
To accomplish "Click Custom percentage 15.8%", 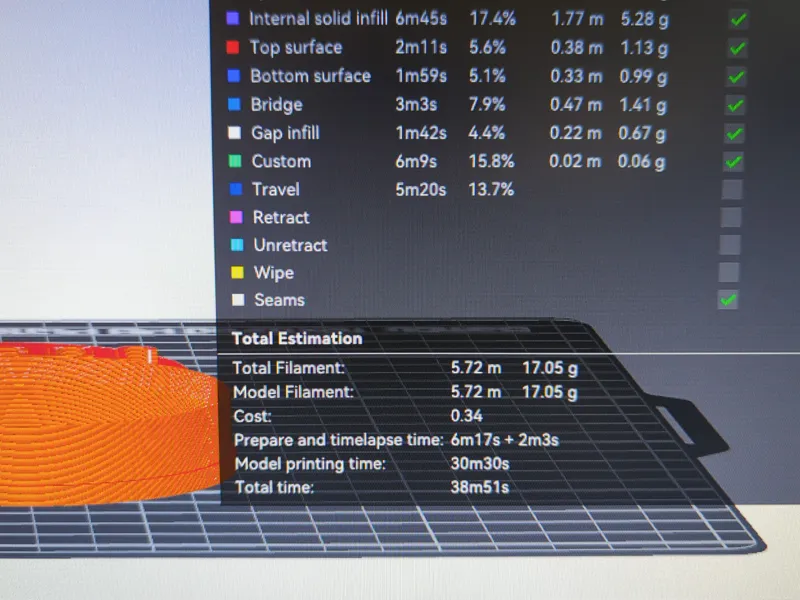I will pyautogui.click(x=491, y=161).
